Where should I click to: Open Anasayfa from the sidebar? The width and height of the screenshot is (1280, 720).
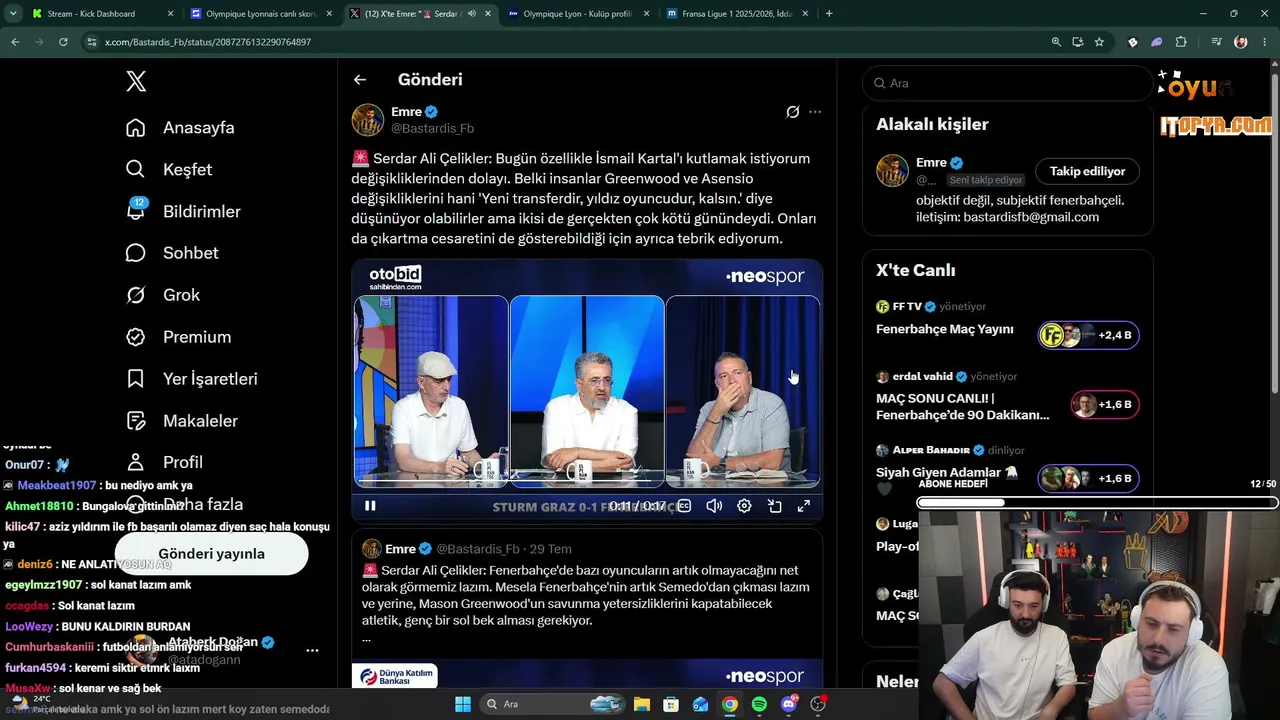click(180, 128)
